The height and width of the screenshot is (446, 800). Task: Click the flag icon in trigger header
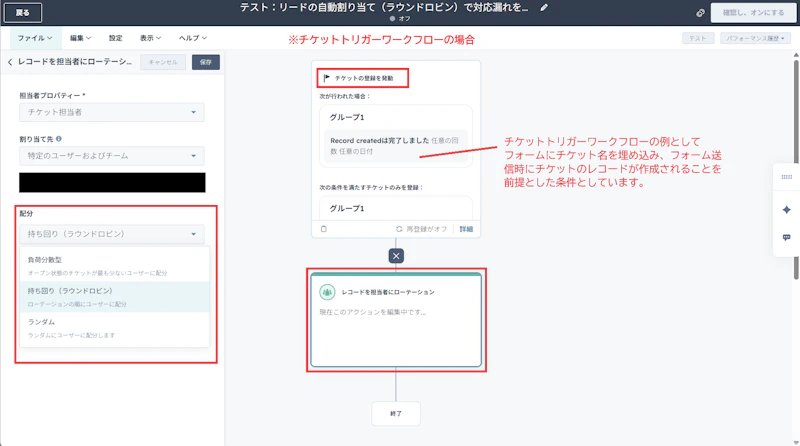coord(327,78)
